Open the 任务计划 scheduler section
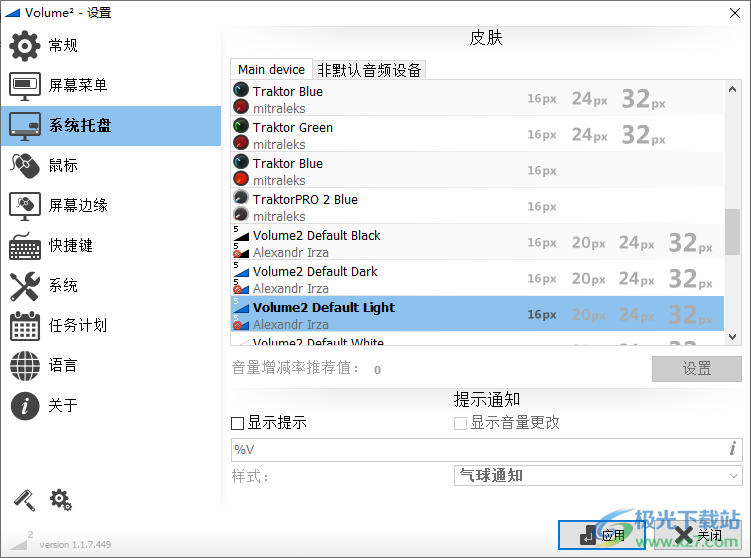 pos(77,325)
